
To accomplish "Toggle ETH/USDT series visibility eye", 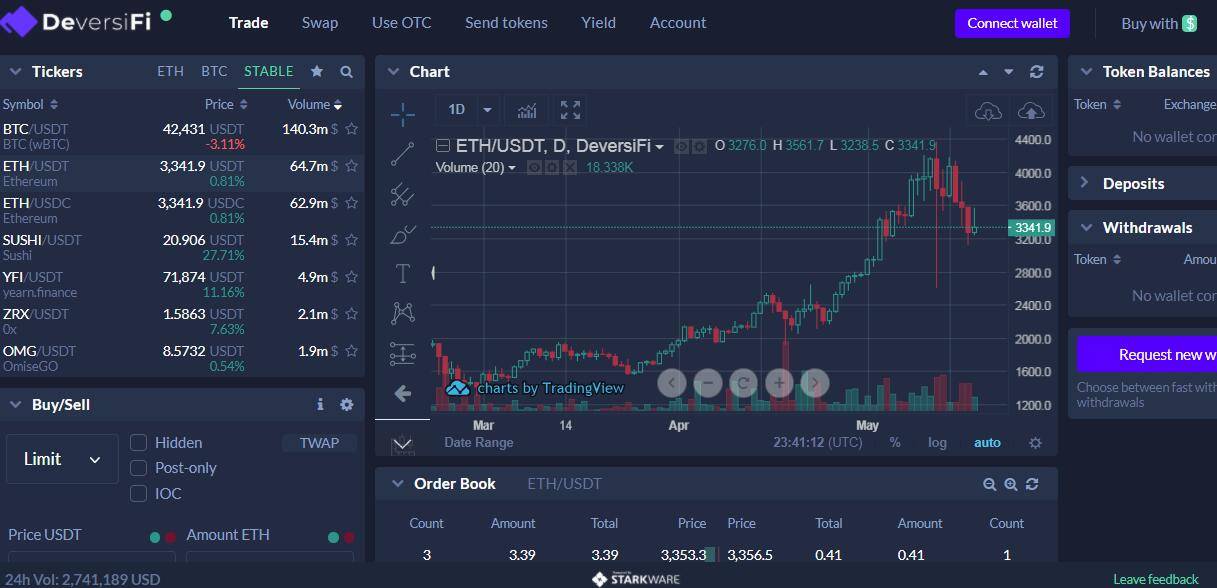I will pyautogui.click(x=682, y=146).
